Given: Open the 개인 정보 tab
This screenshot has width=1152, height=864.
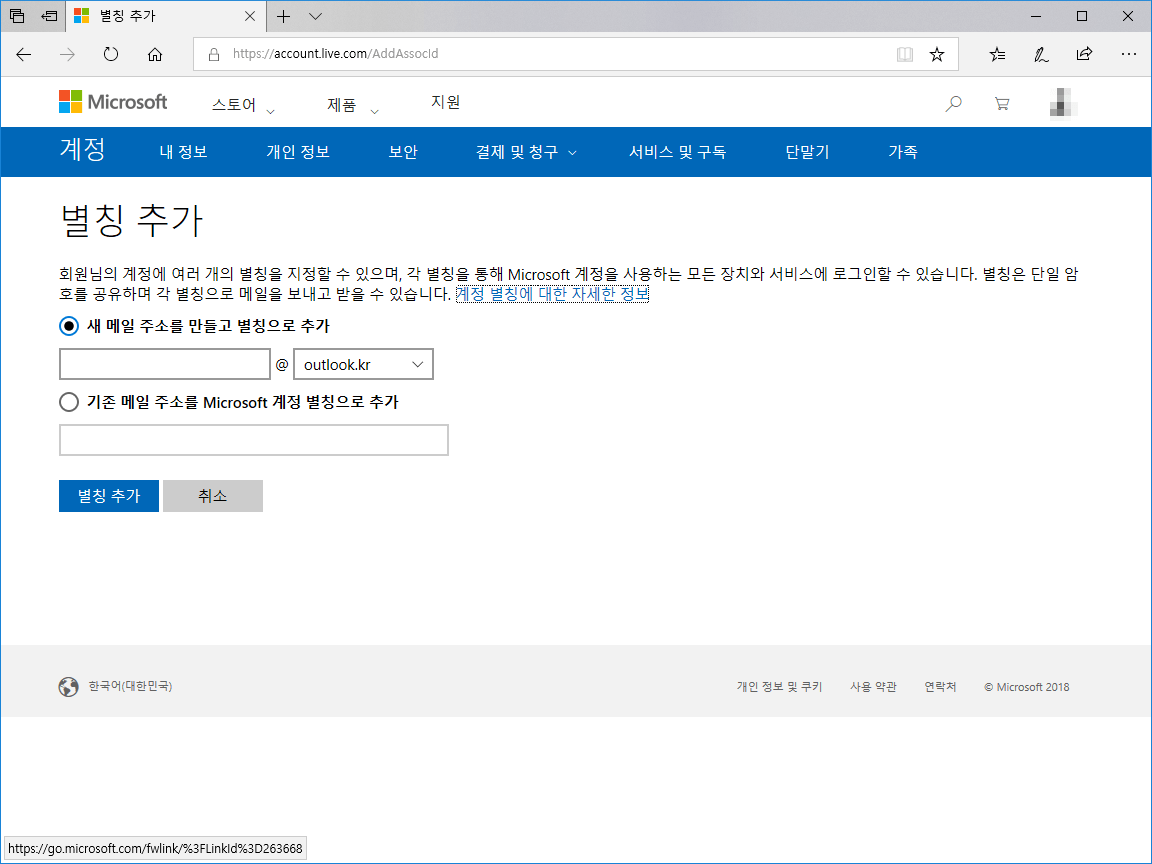Looking at the screenshot, I should click(x=298, y=152).
